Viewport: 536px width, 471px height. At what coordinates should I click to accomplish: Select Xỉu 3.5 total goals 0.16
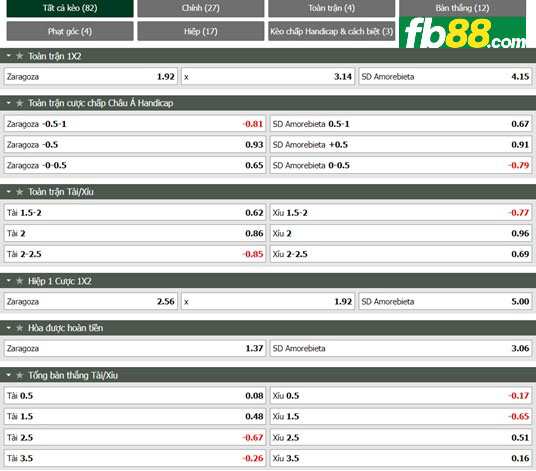(x=401, y=458)
